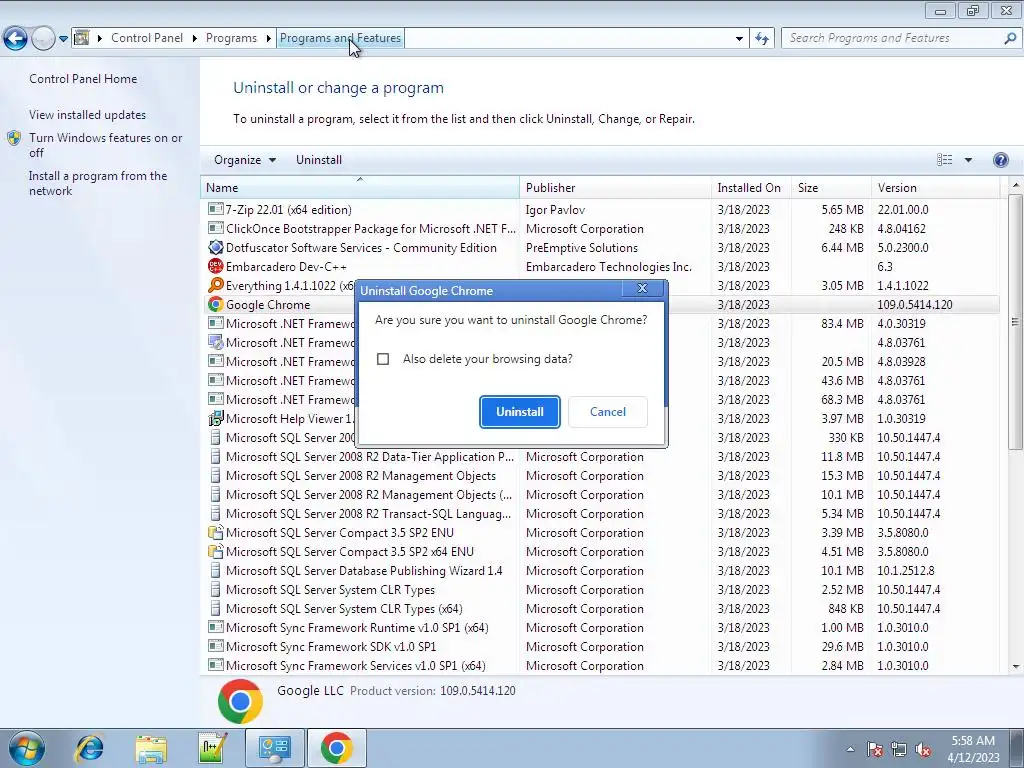Switch to Control Panel taskbar button
This screenshot has height=768, width=1024.
click(275, 748)
